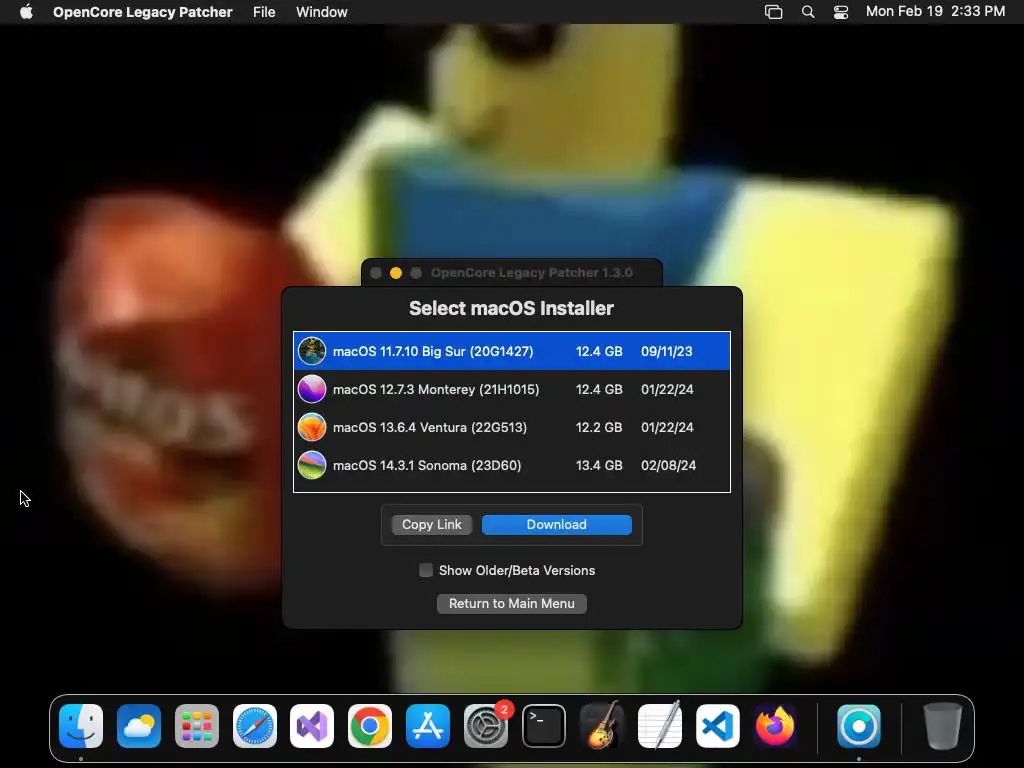Screen dimensions: 1024x768
Task: Open the Trash in the Dock
Action: 942,726
